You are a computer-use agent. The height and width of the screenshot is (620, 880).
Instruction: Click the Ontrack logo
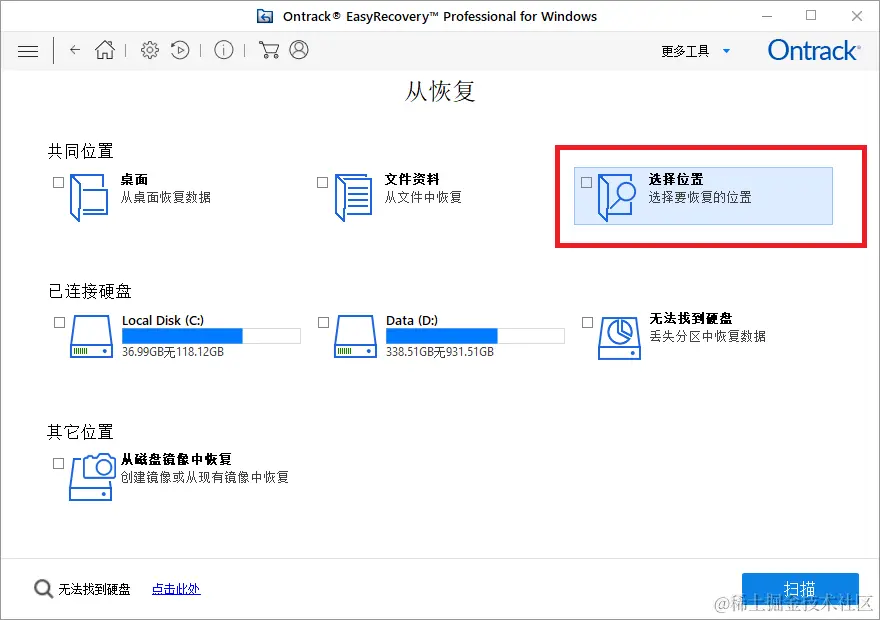pyautogui.click(x=814, y=50)
